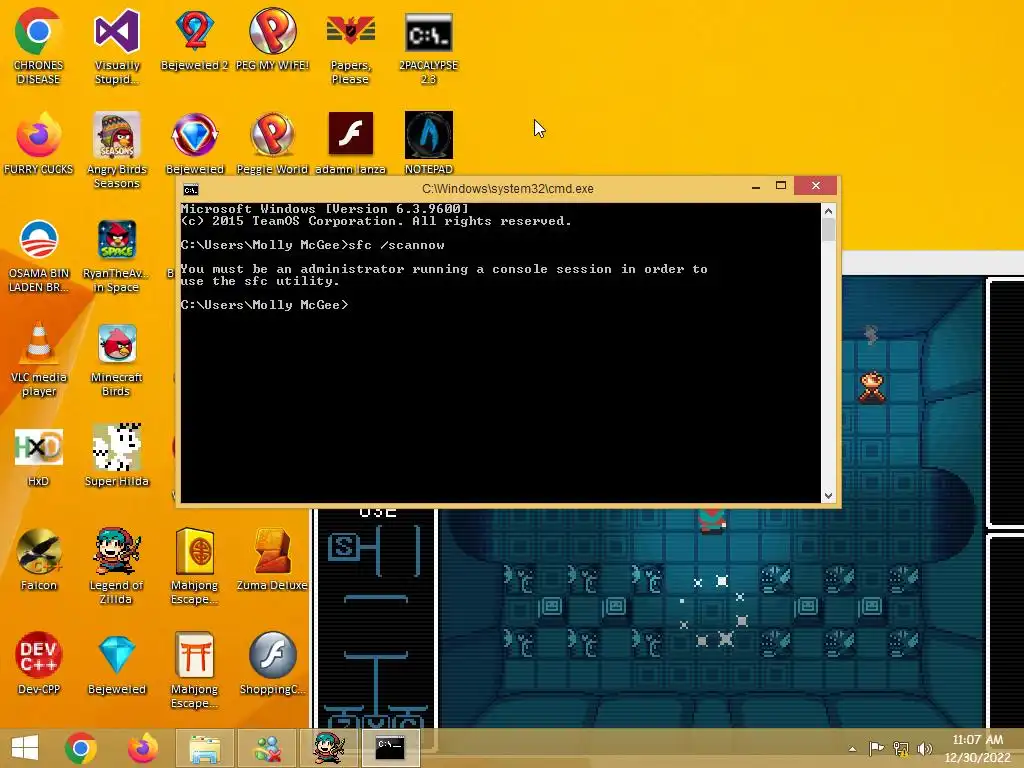Image resolution: width=1024 pixels, height=768 pixels.
Task: Open the adamn lanza Flash icon
Action: coord(351,143)
